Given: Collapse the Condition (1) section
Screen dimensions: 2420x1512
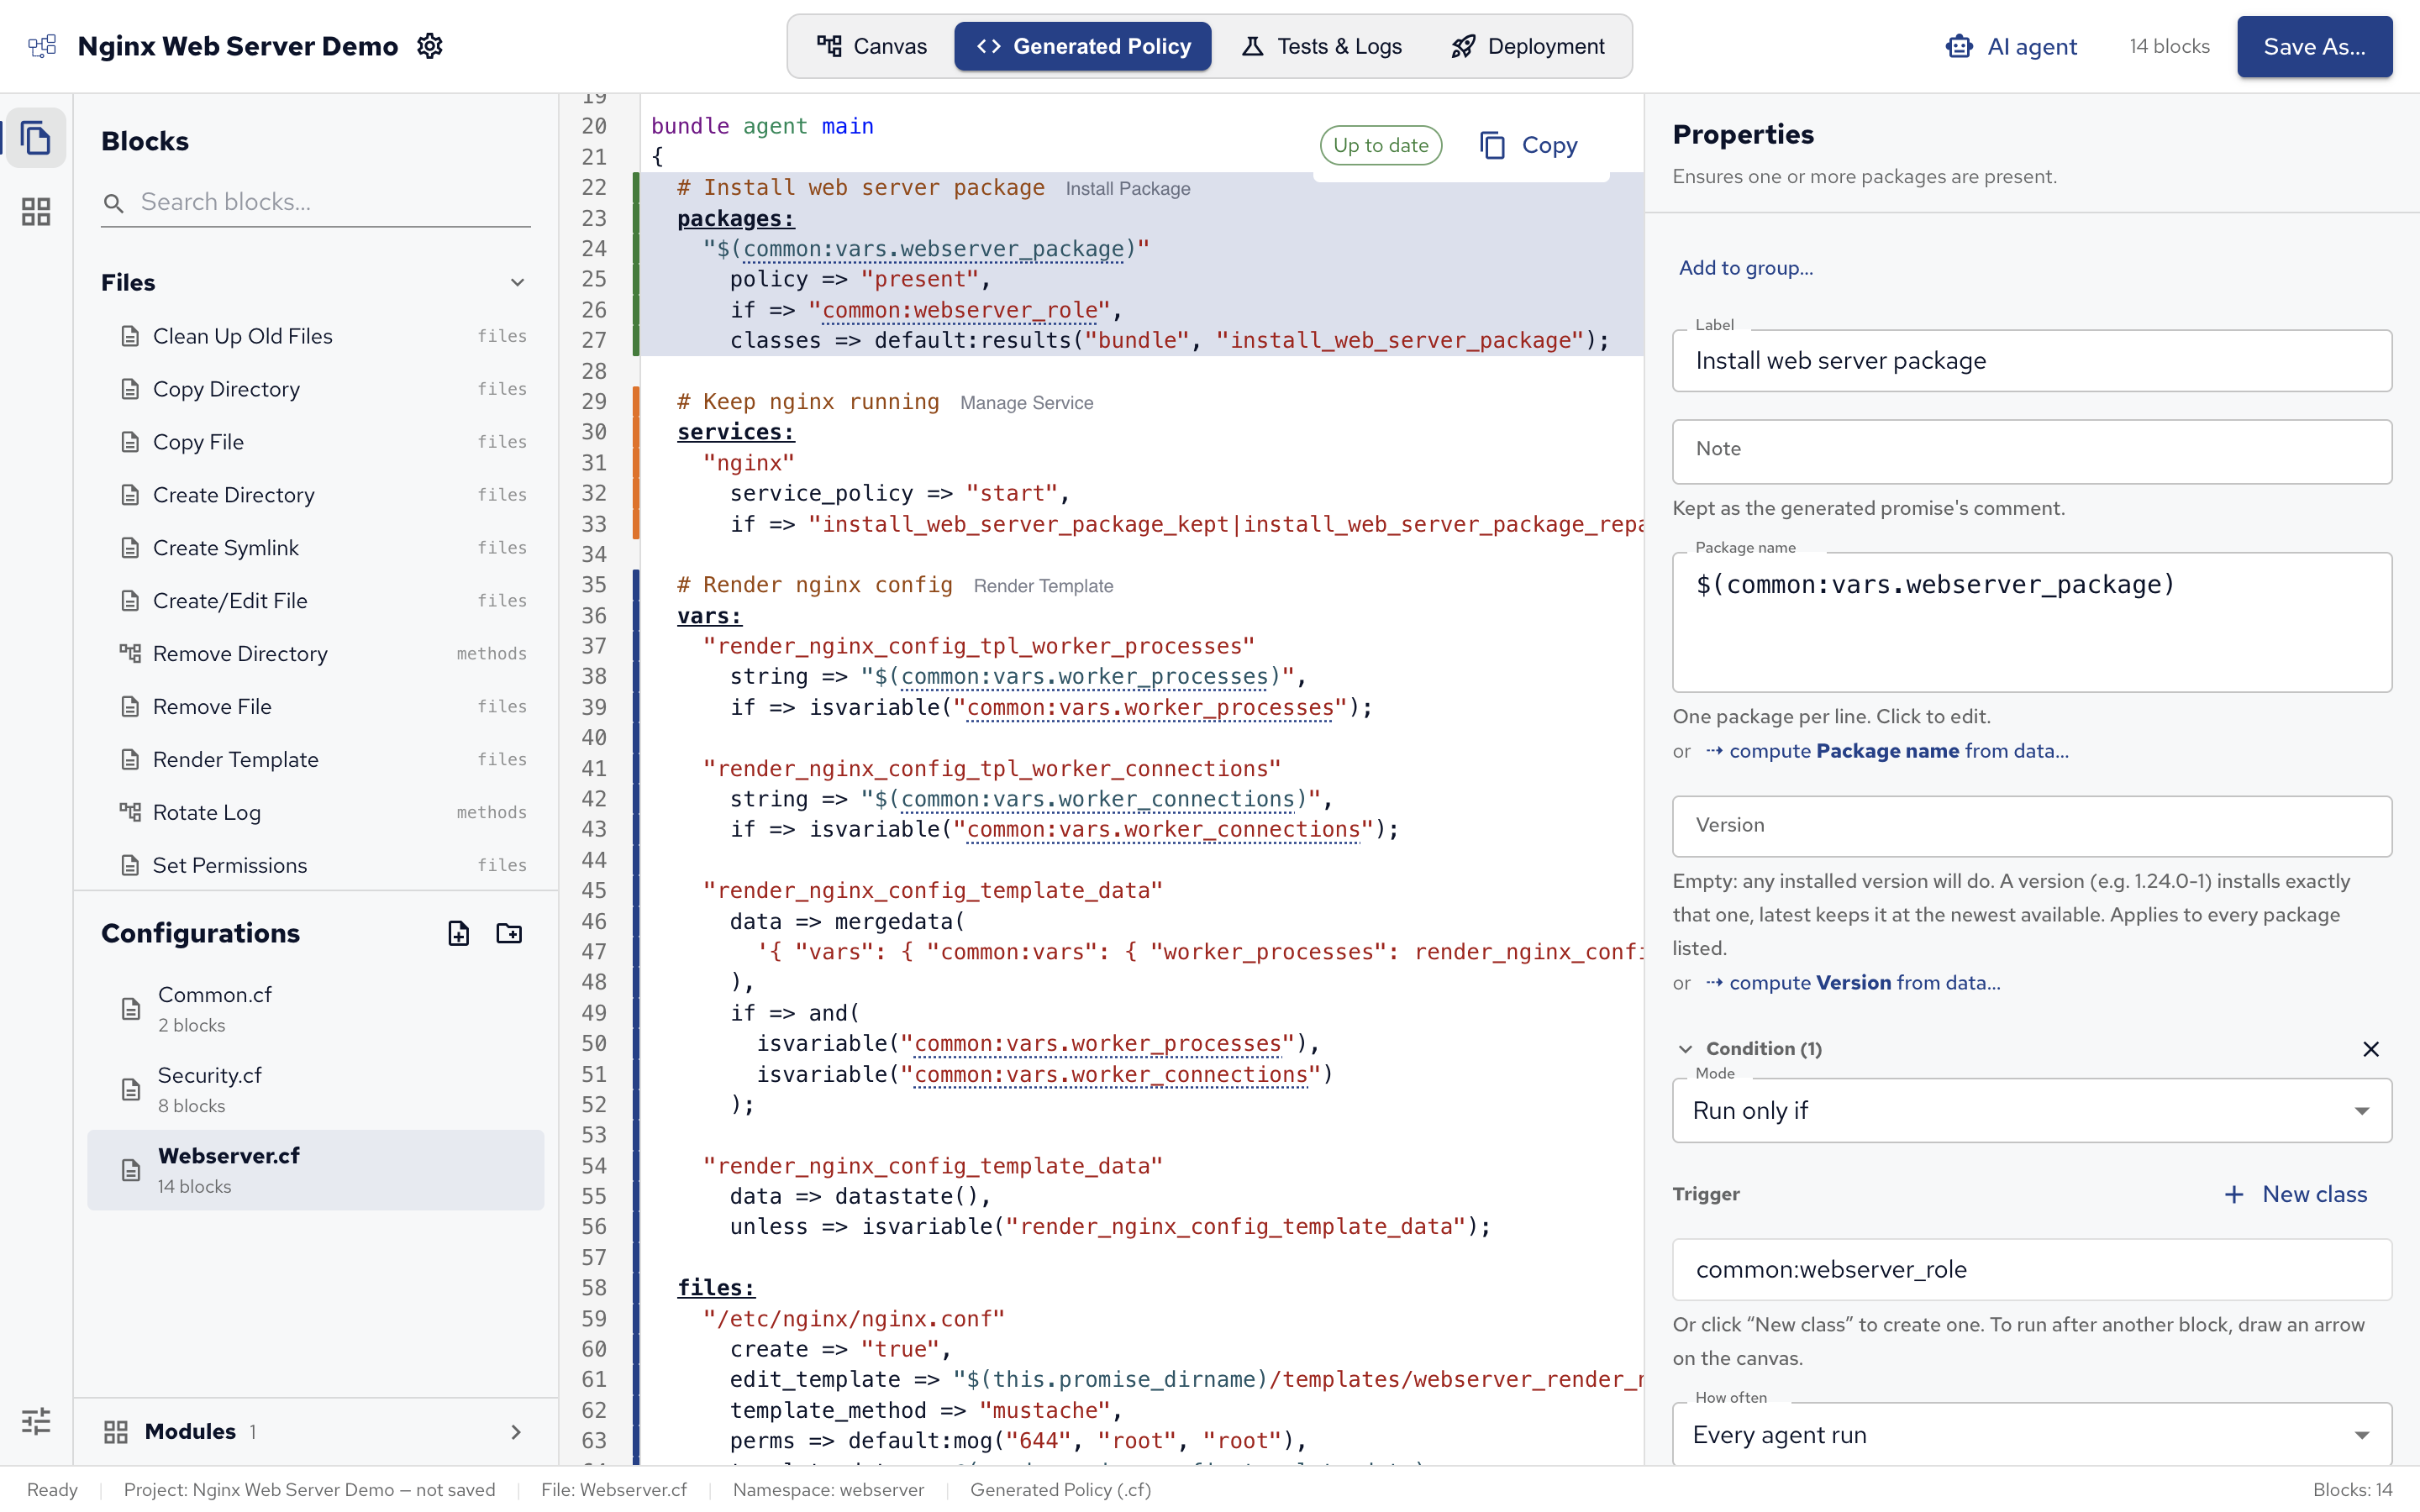Looking at the screenshot, I should click(1686, 1049).
